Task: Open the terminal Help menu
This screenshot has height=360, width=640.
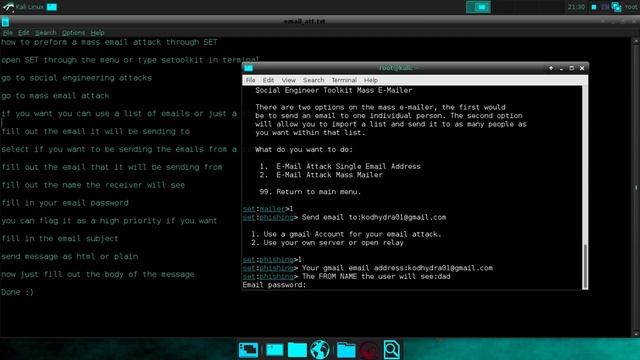Action: 371,80
